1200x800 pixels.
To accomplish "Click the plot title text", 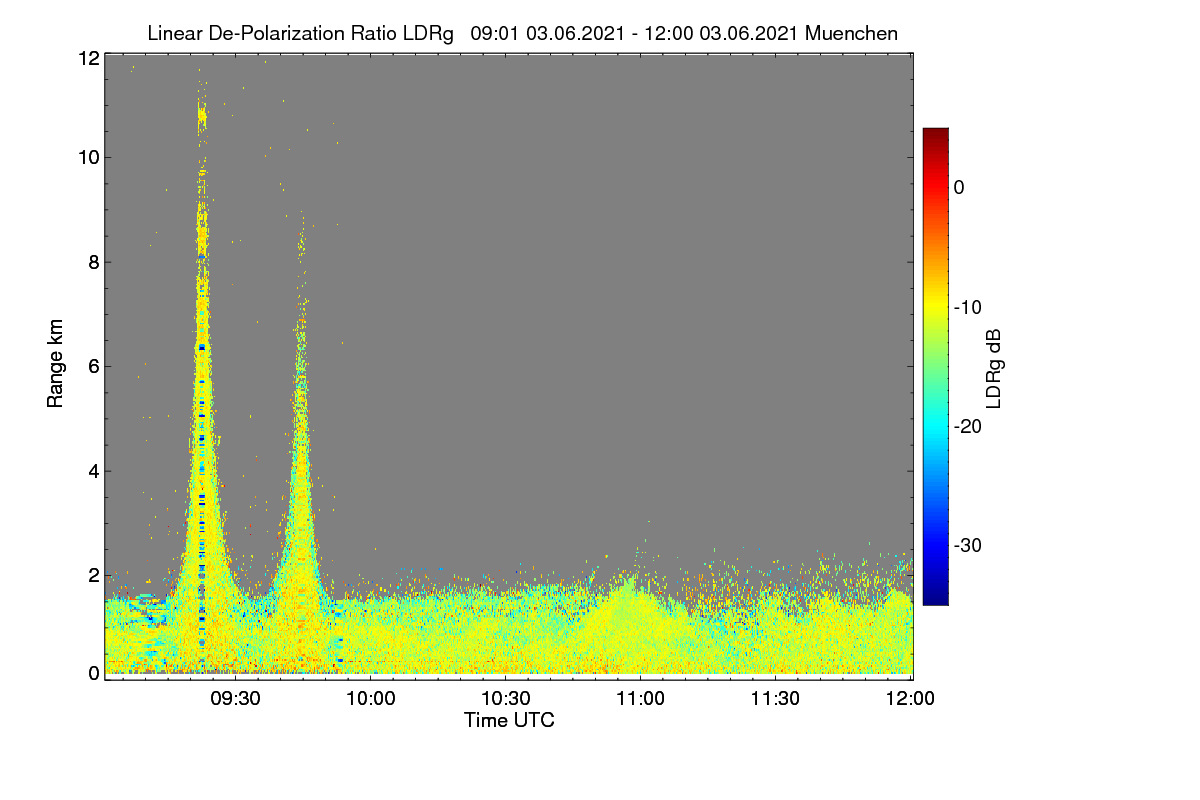I will click(522, 33).
